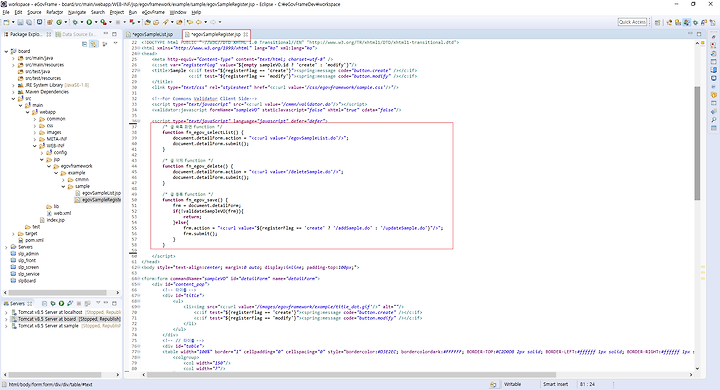Viewport: 720px width, 390px height.
Task: Click the Back navigation arrow in the toolbar
Action: (198, 22)
